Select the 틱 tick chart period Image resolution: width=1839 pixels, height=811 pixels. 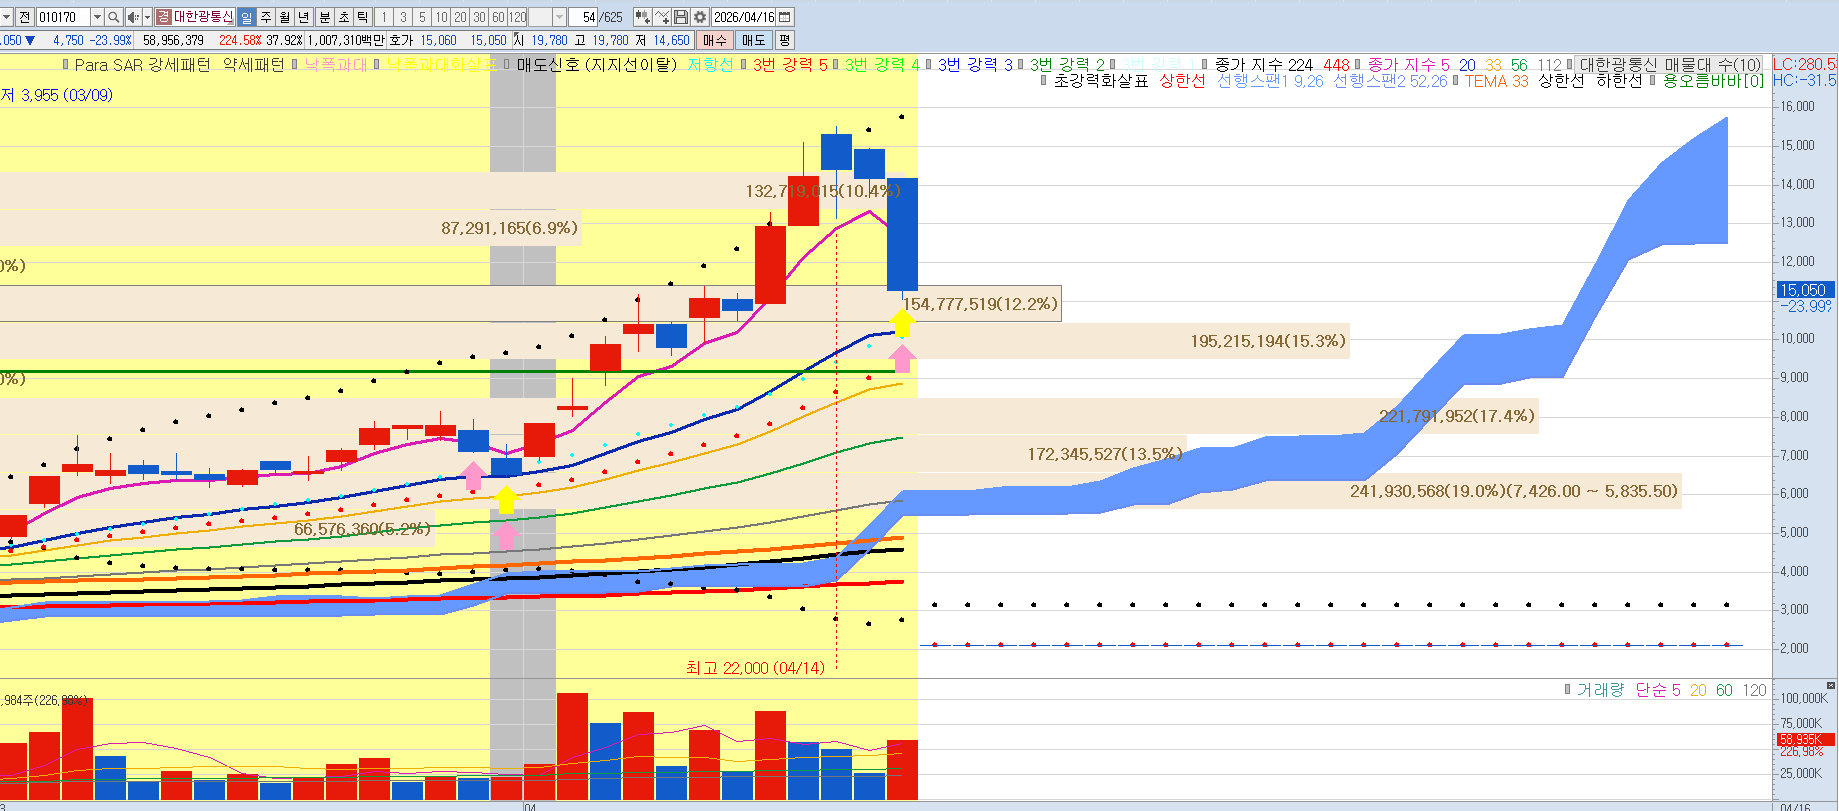tap(363, 17)
